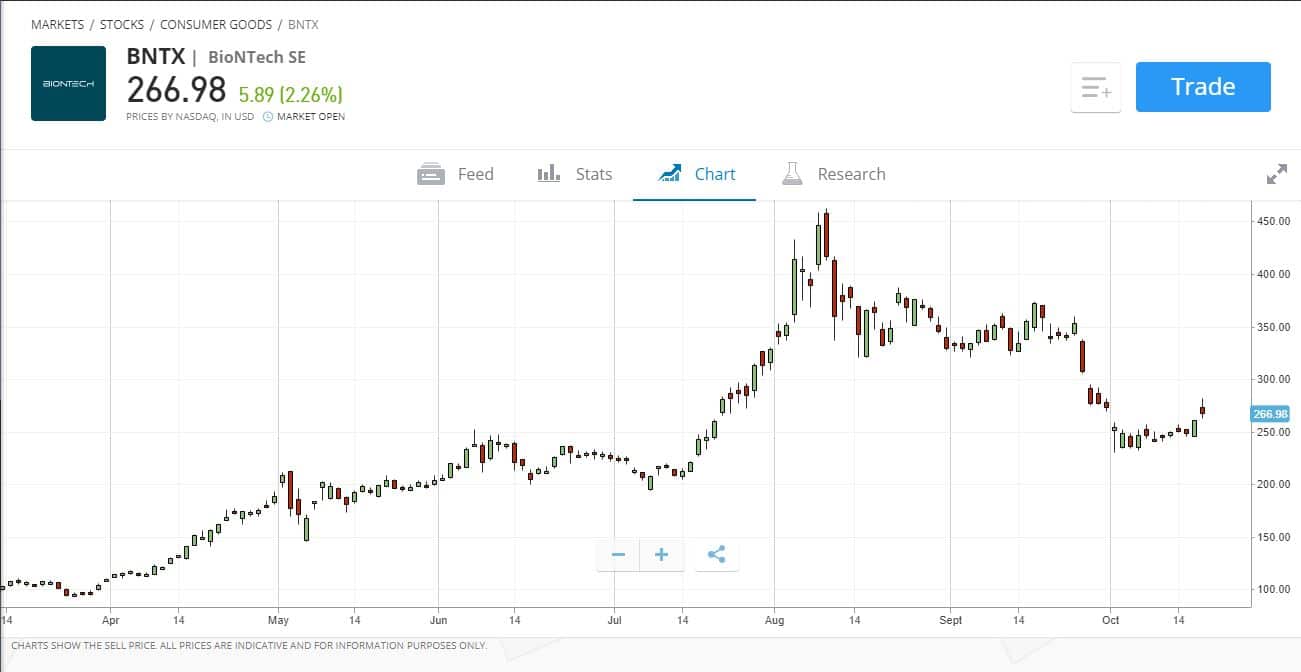This screenshot has height=672, width=1301.
Task: Click the Feed tab icon
Action: (431, 174)
